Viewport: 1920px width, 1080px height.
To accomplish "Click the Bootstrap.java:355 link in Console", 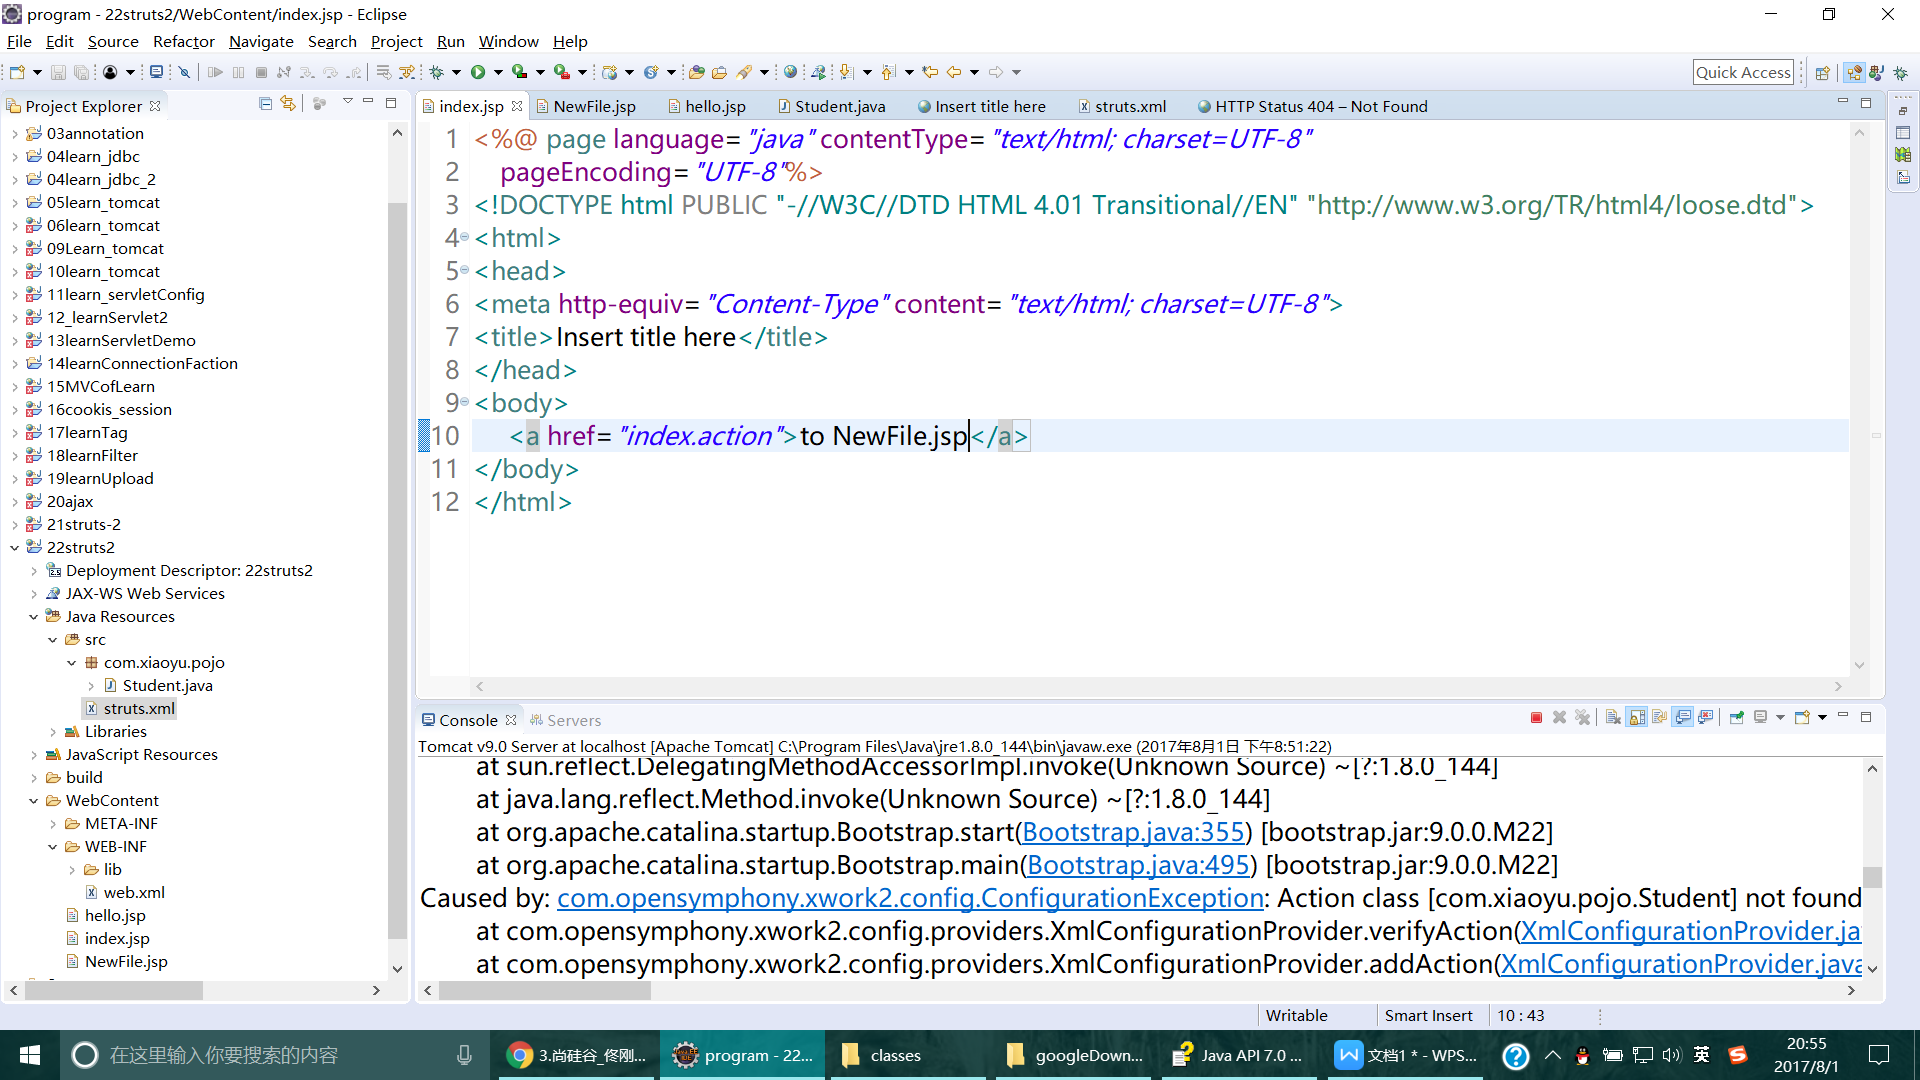I will pyautogui.click(x=1133, y=832).
